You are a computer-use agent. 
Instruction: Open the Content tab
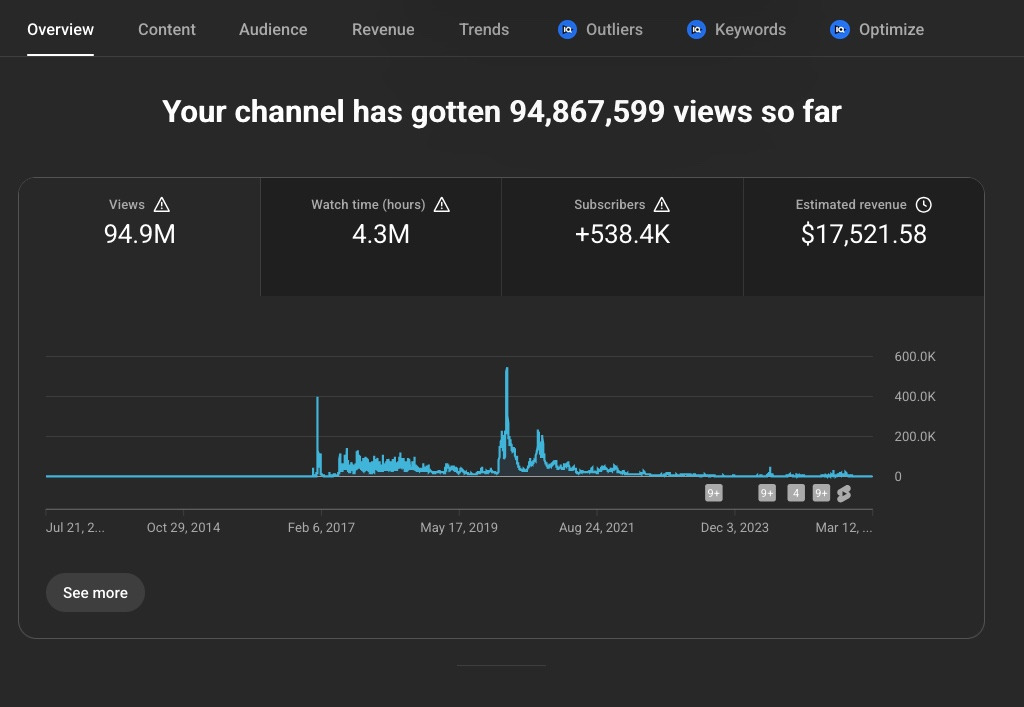point(167,30)
